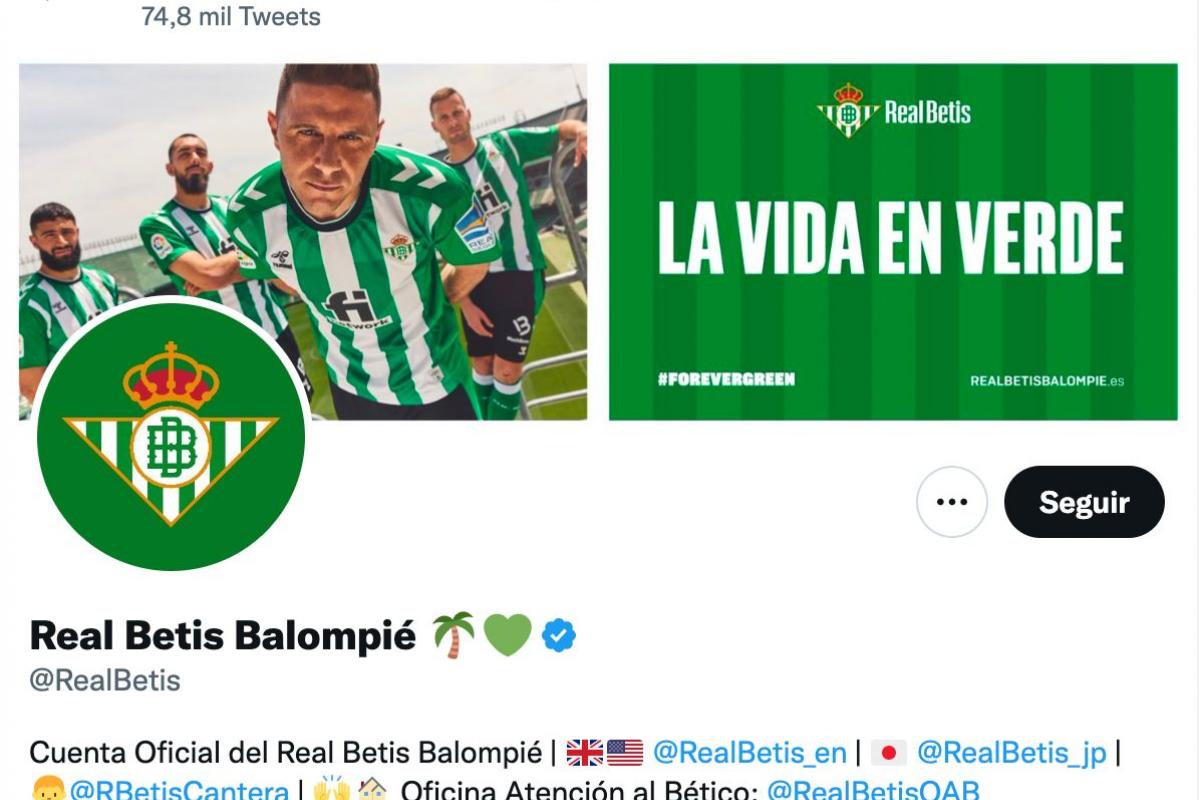Click the palm tree emoji in name
The width and height of the screenshot is (1200, 800).
point(453,635)
